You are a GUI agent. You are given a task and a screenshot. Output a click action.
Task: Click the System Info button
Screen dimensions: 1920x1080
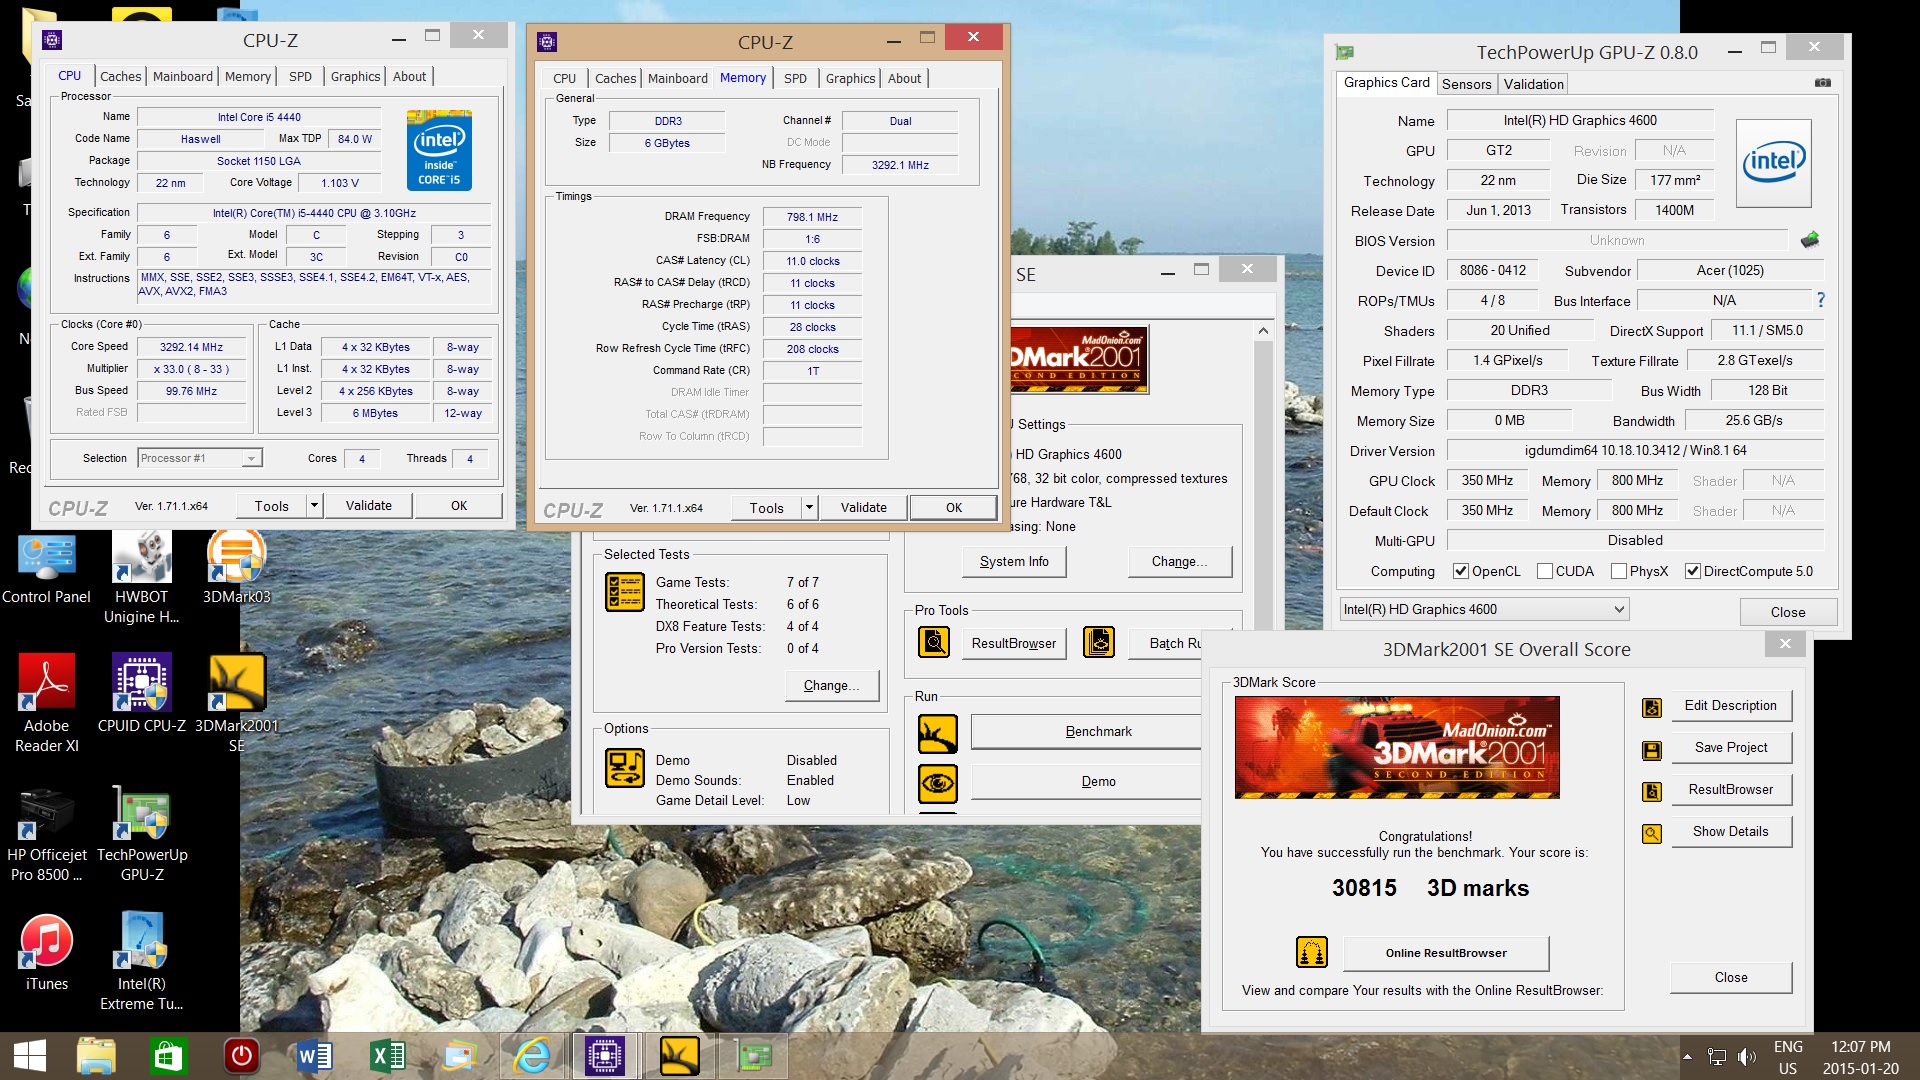click(1014, 561)
